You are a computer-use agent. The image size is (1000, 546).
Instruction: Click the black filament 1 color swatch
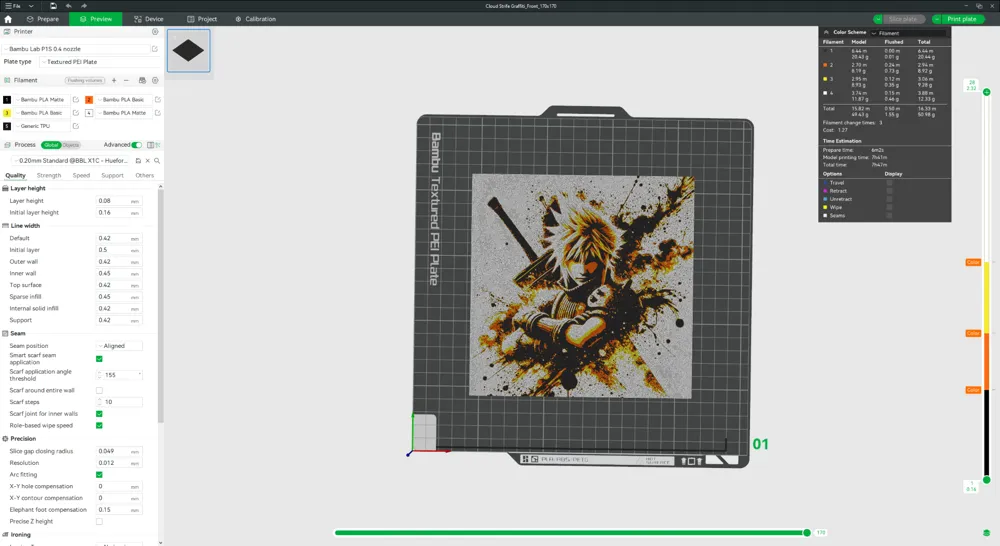(x=7, y=100)
